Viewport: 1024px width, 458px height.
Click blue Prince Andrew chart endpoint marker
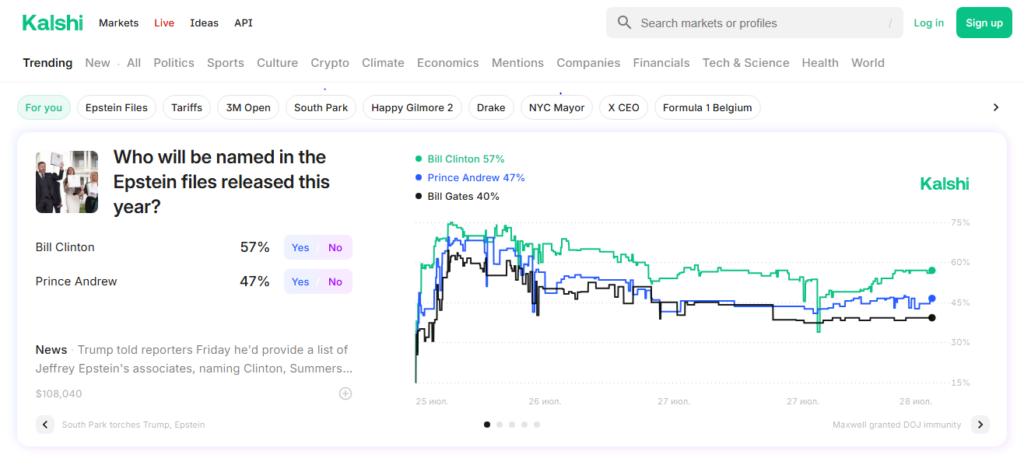click(x=932, y=299)
